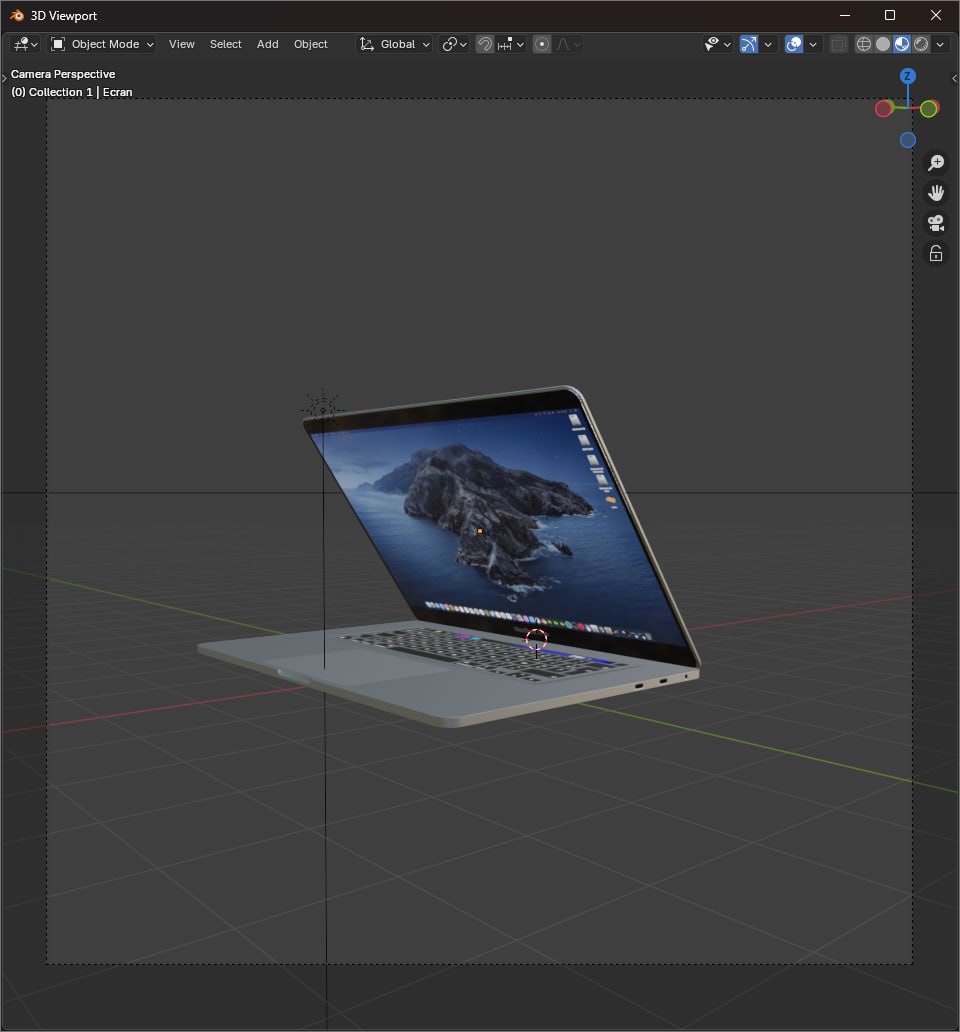This screenshot has width=960, height=1032.
Task: Open the Add menu
Action: (x=267, y=44)
